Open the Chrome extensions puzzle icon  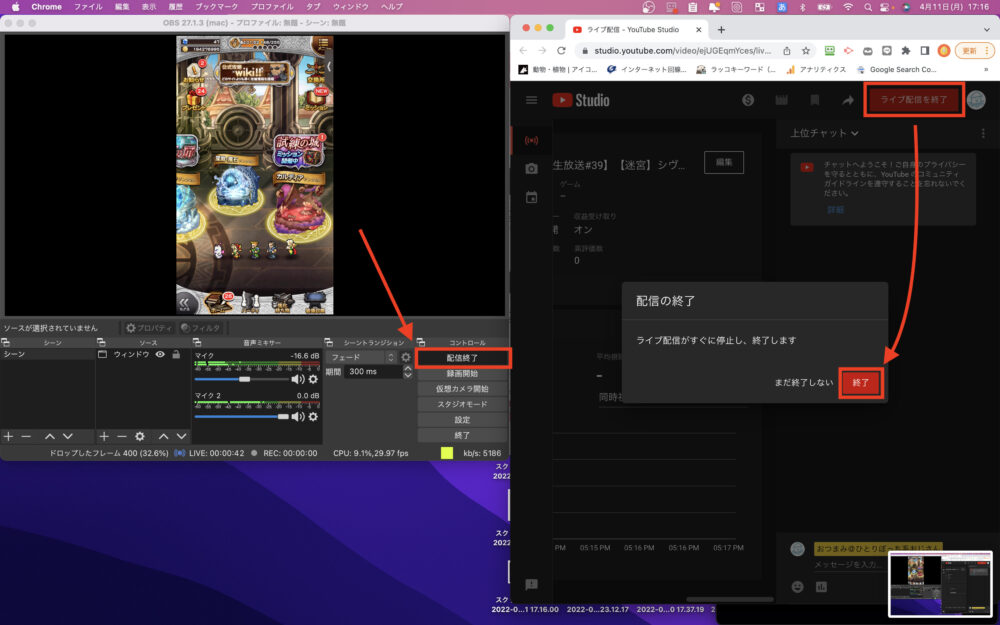pyautogui.click(x=906, y=50)
